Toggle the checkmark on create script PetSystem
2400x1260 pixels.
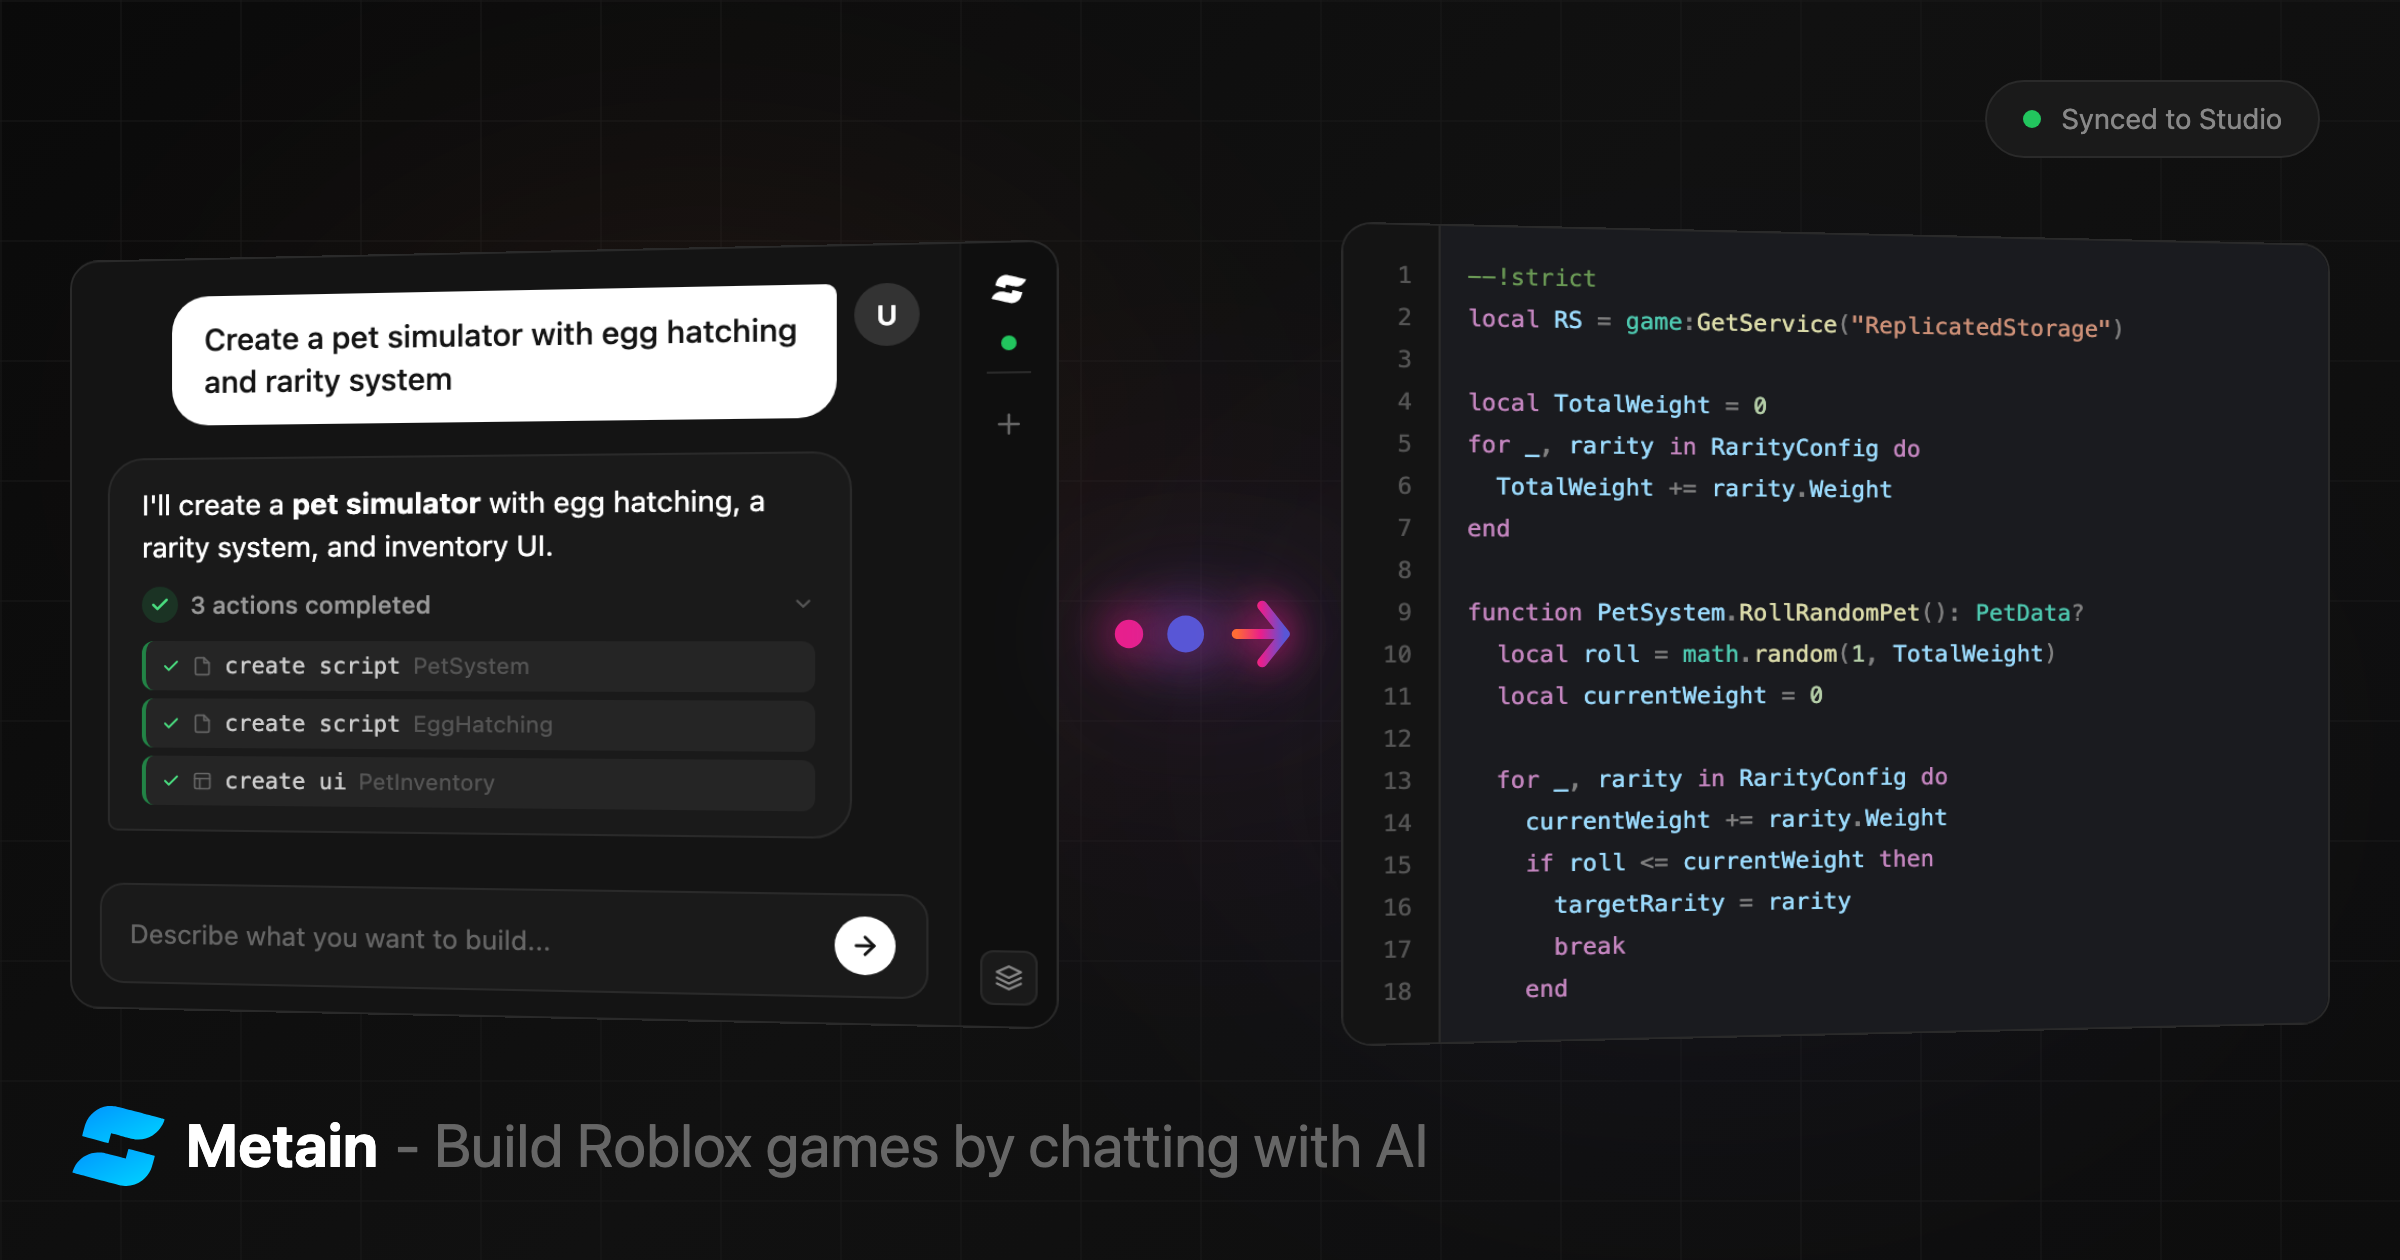point(170,665)
